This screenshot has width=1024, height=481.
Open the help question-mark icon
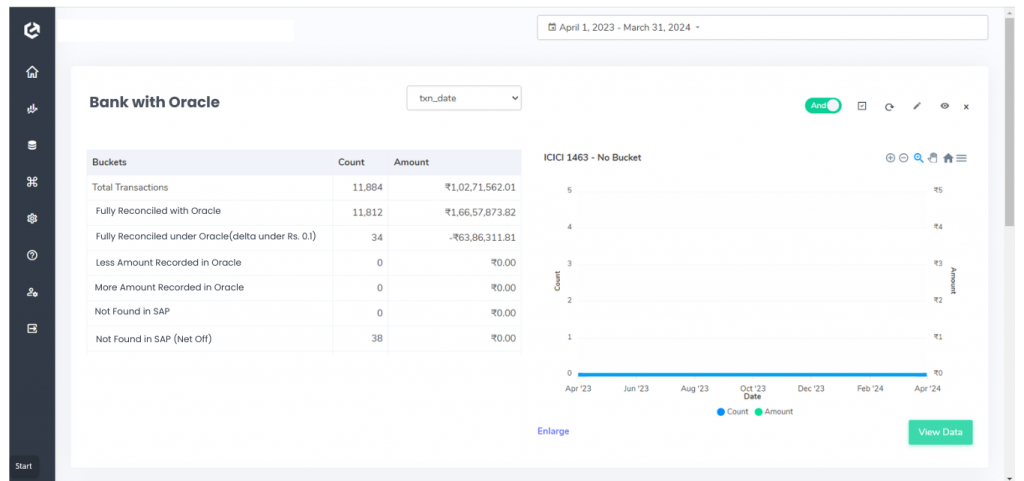(x=31, y=255)
